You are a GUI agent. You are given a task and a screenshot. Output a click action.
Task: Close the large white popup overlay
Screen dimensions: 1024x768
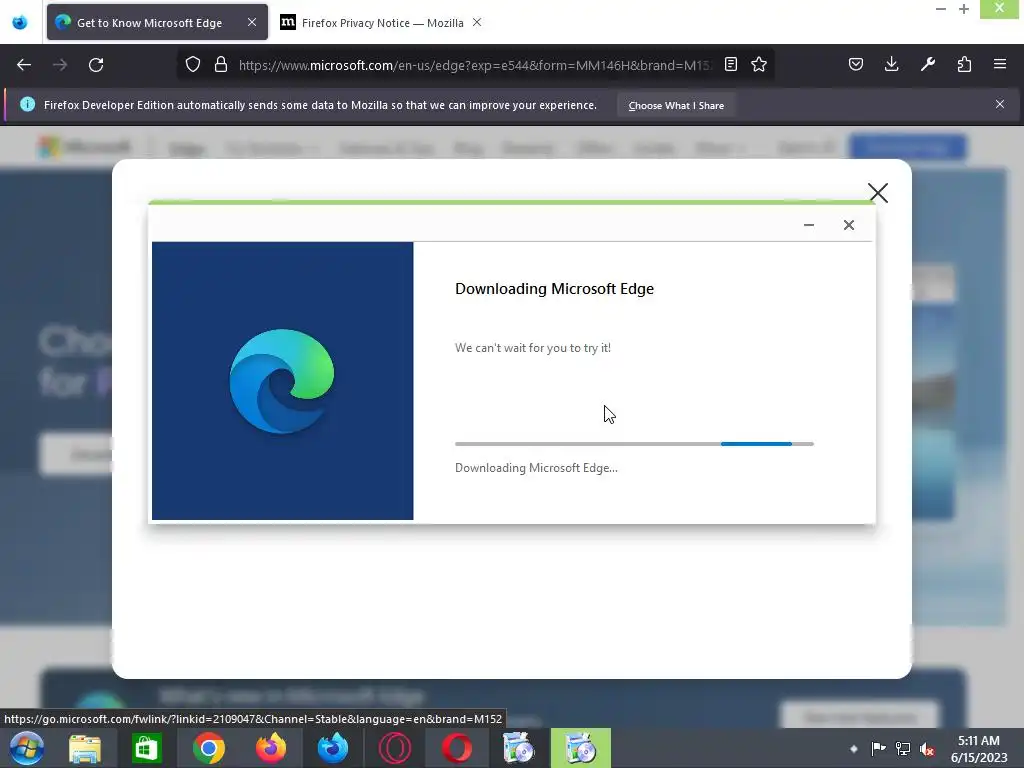tap(878, 193)
